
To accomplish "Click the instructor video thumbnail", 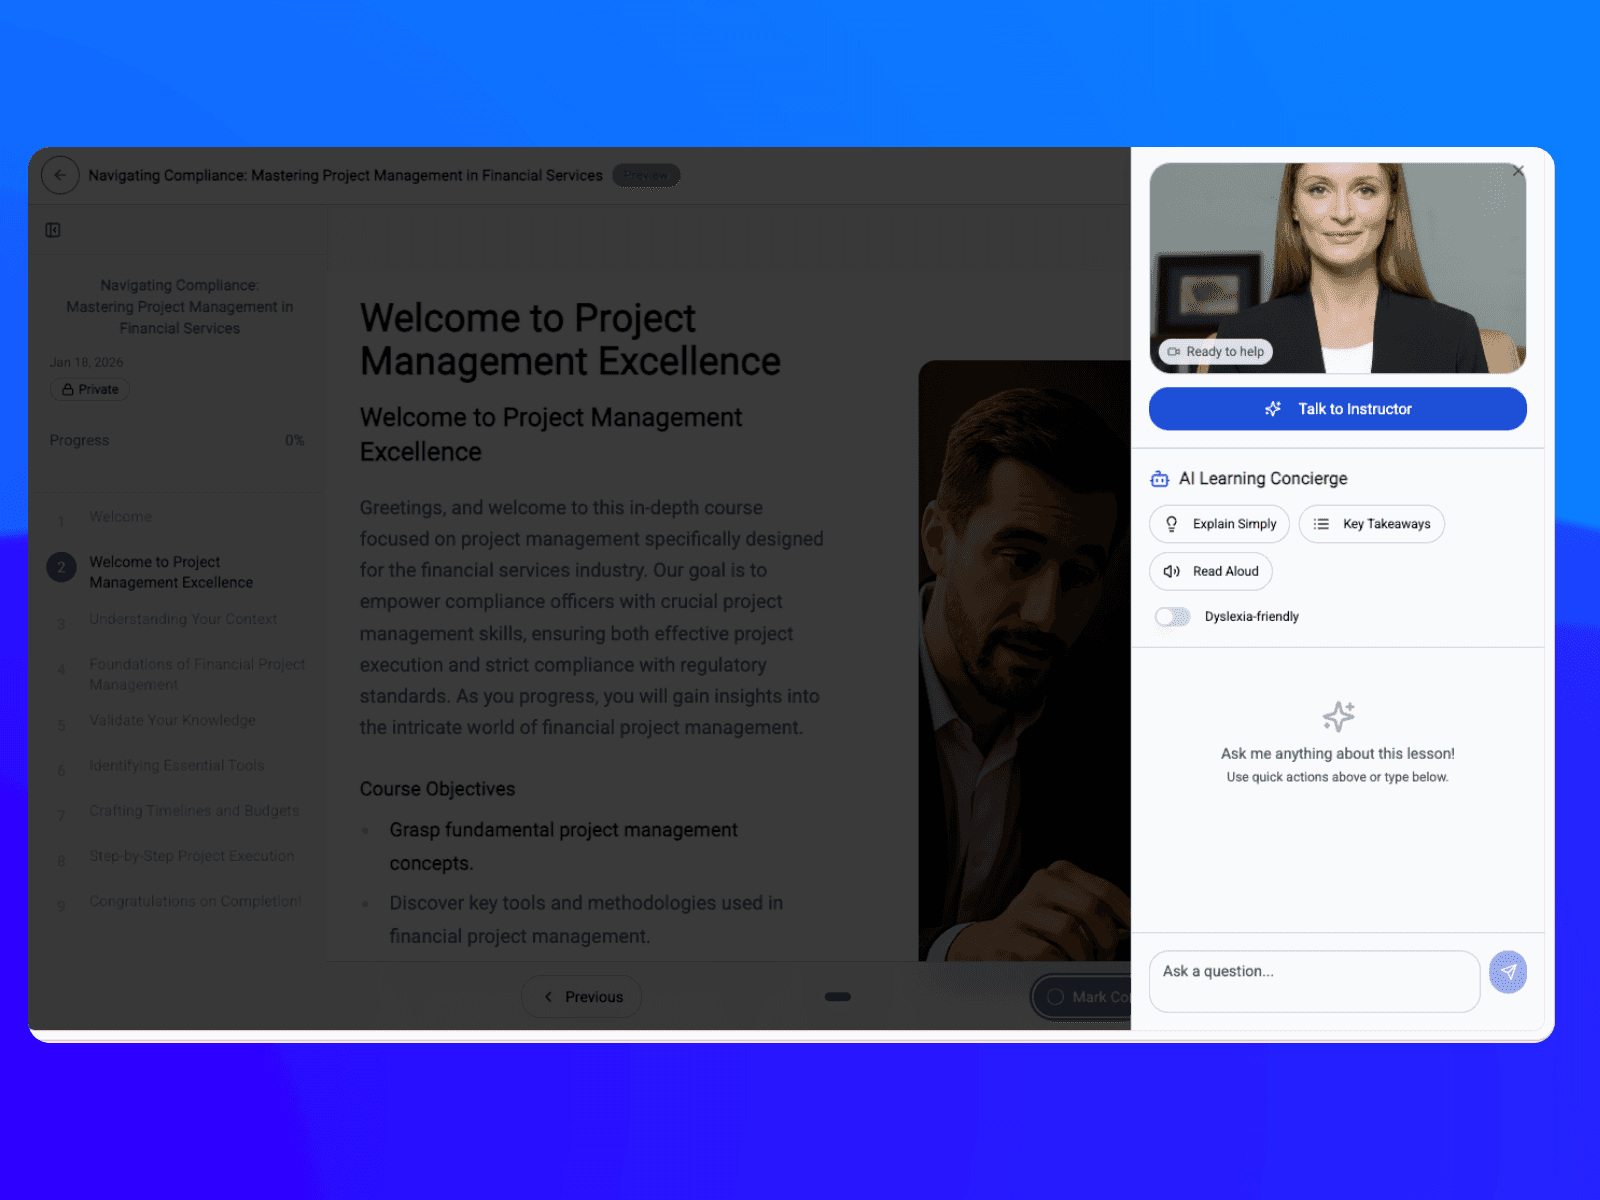I will pos(1337,268).
